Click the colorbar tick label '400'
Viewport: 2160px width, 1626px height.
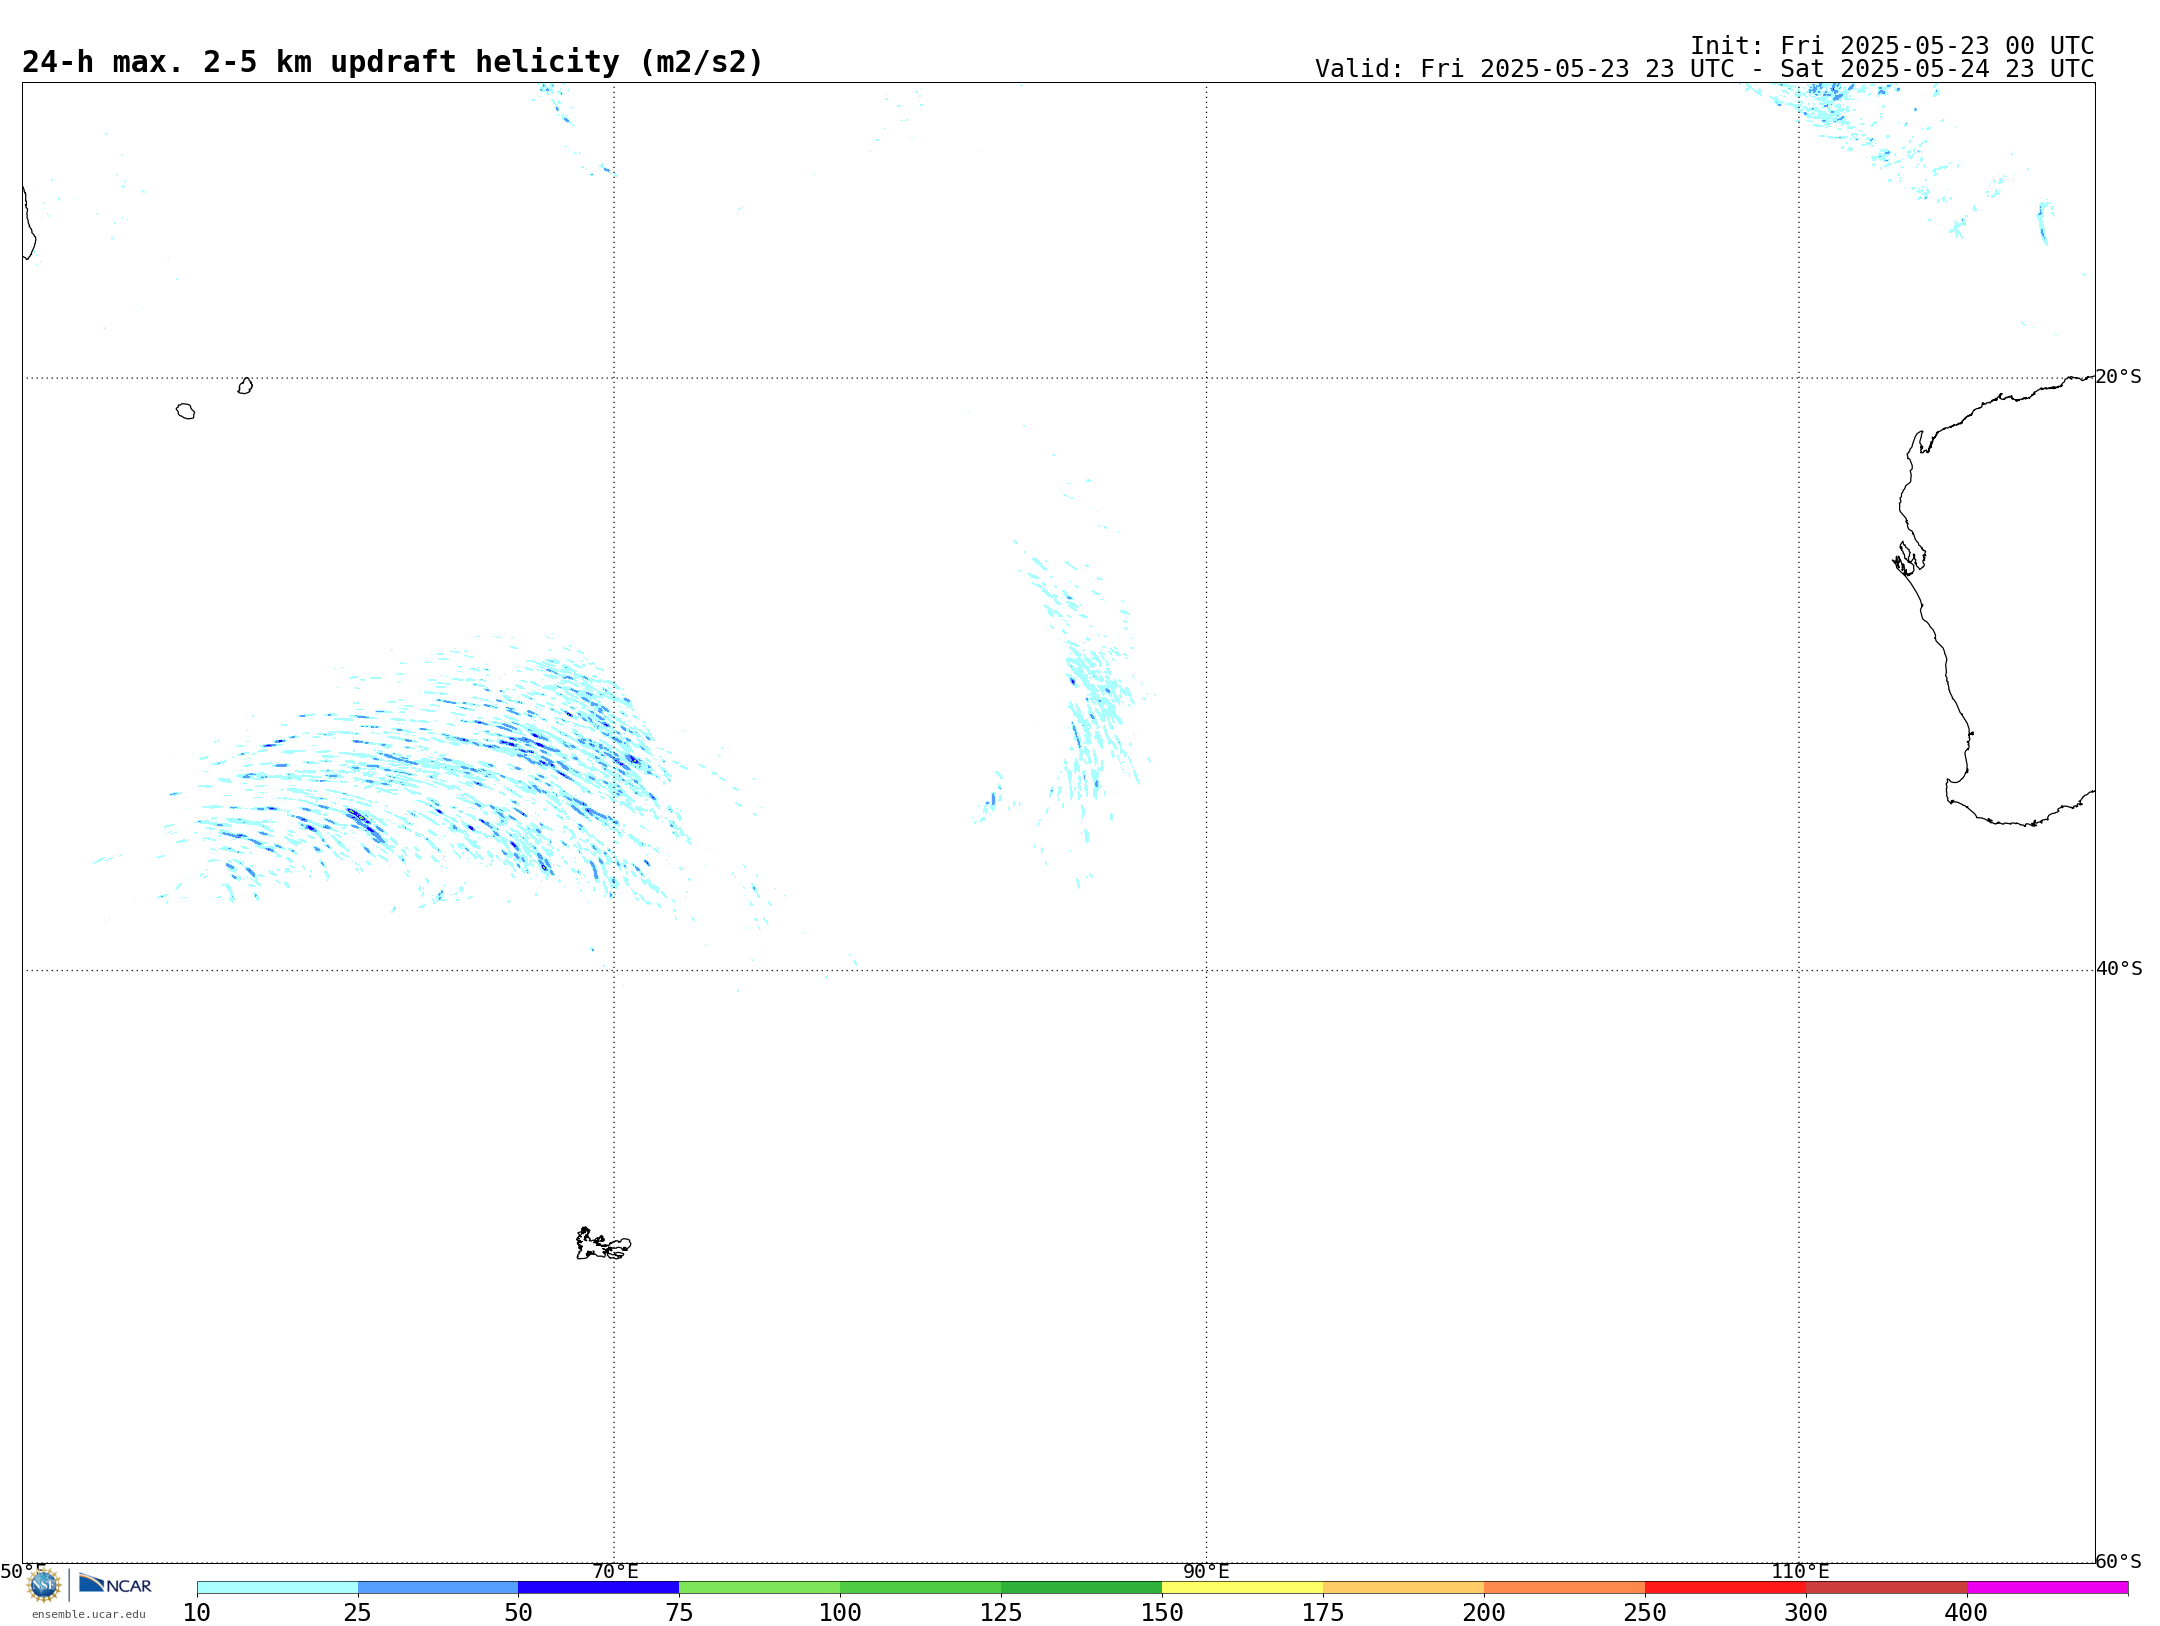click(x=1966, y=1613)
